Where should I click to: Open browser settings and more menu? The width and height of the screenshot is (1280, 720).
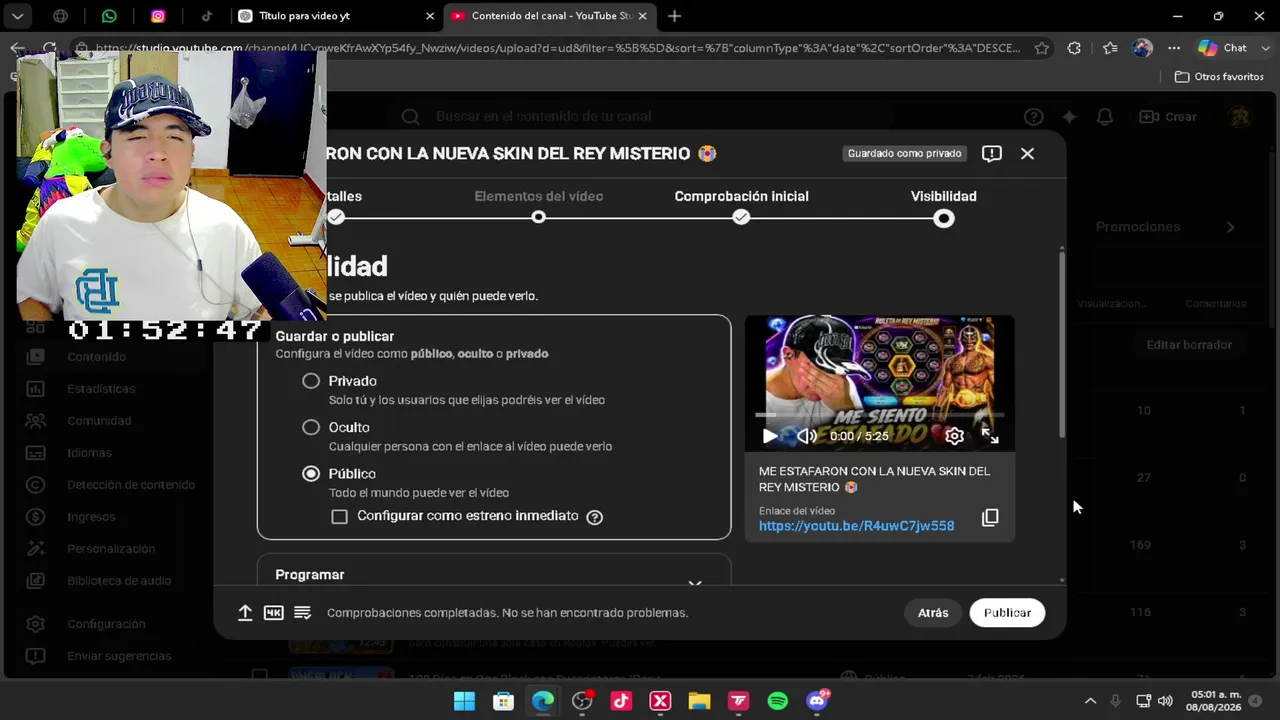click(x=1174, y=48)
